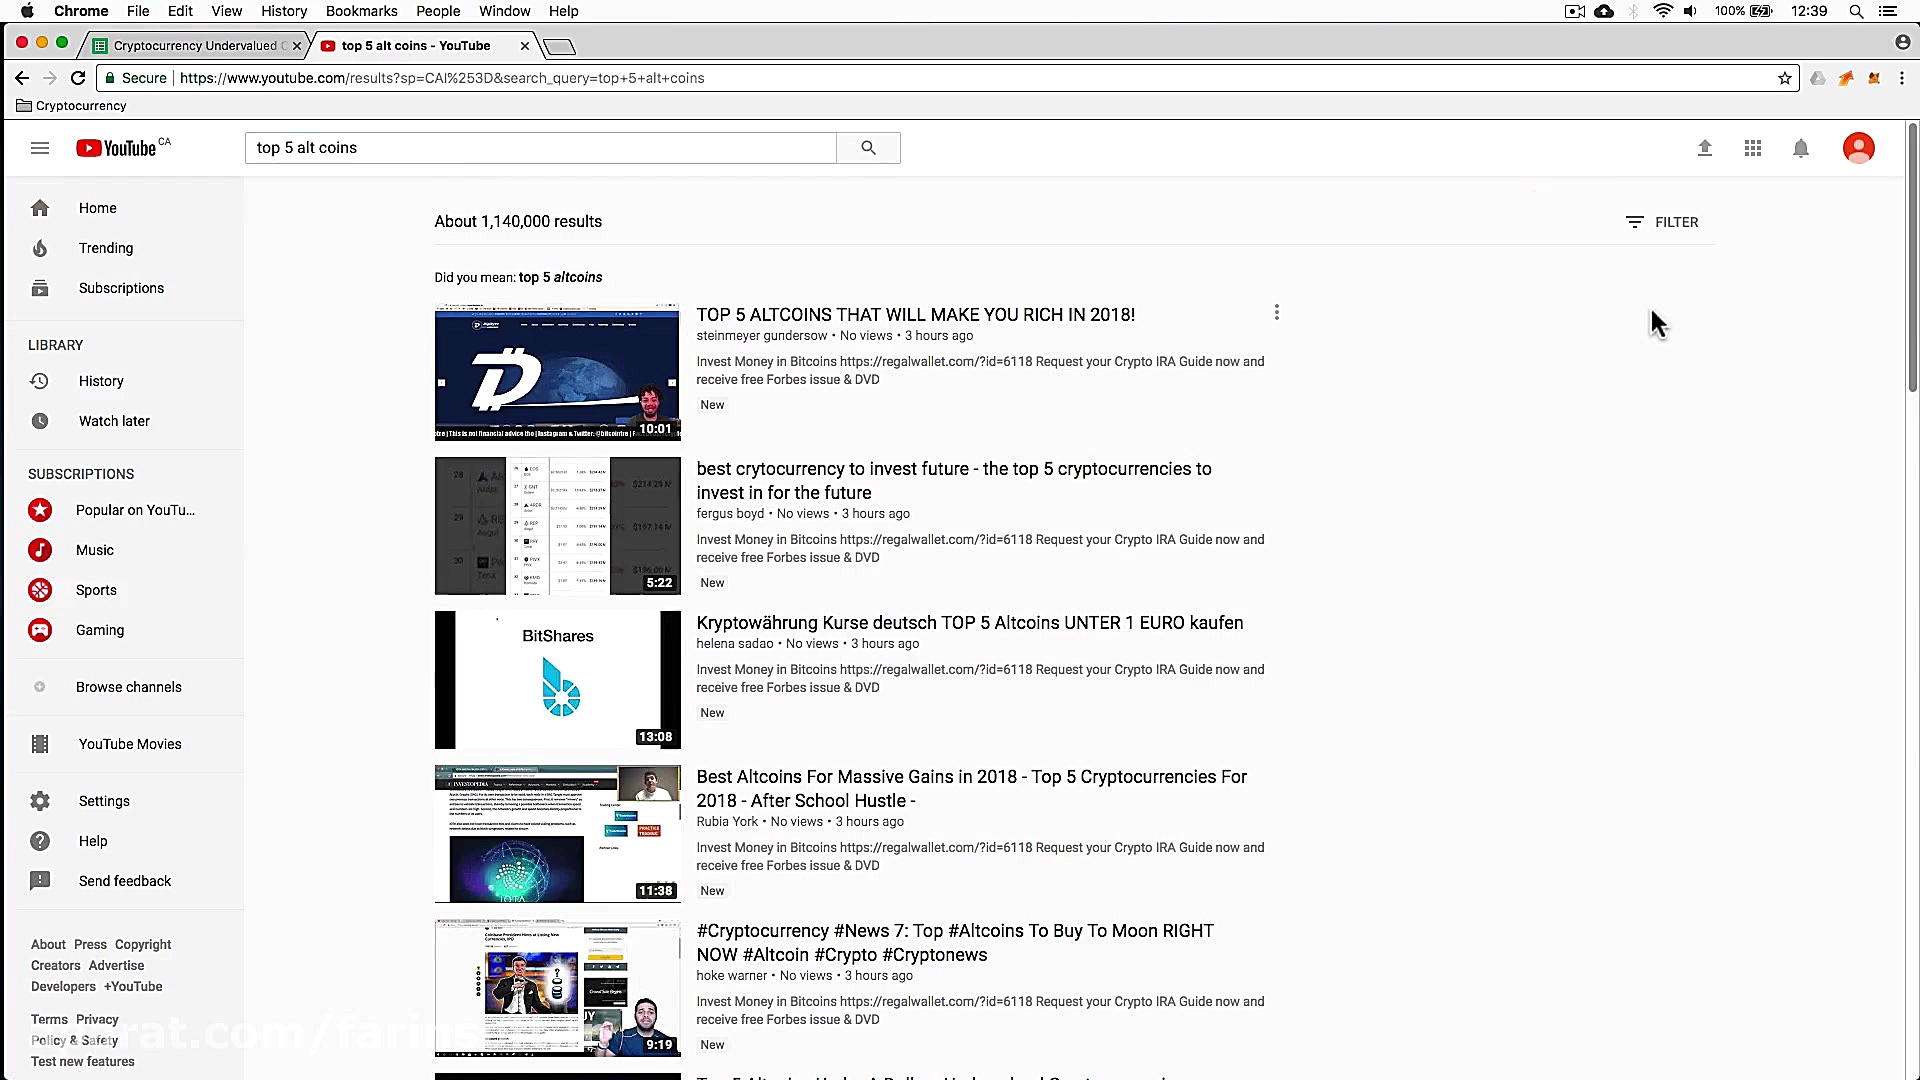
Task: Click Browse channels
Action: (128, 687)
